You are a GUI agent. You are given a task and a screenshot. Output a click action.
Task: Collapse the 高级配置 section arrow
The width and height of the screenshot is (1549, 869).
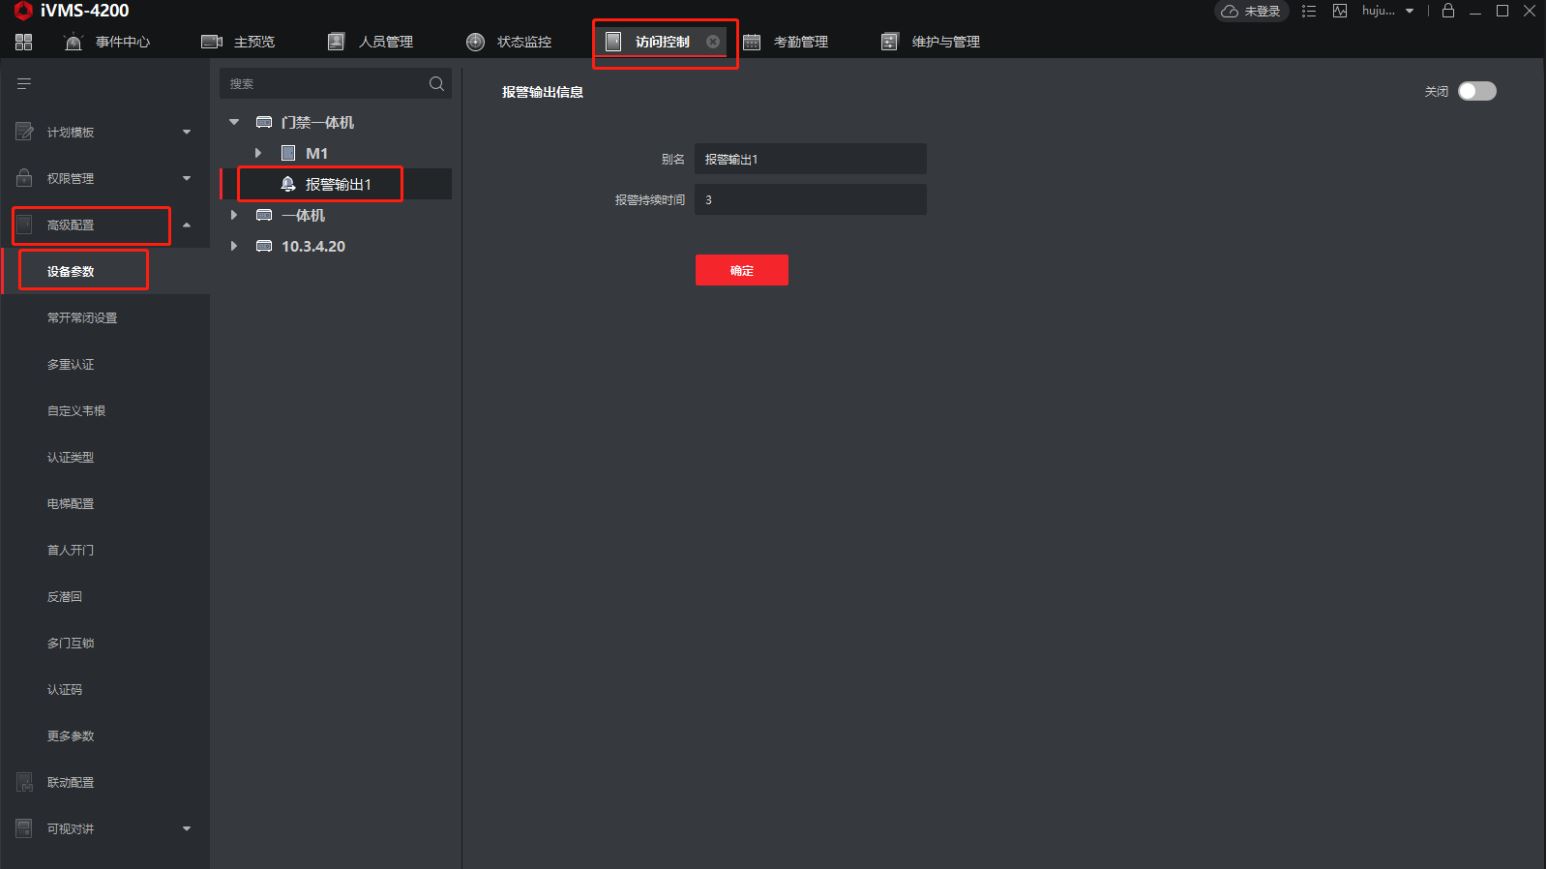pyautogui.click(x=186, y=225)
